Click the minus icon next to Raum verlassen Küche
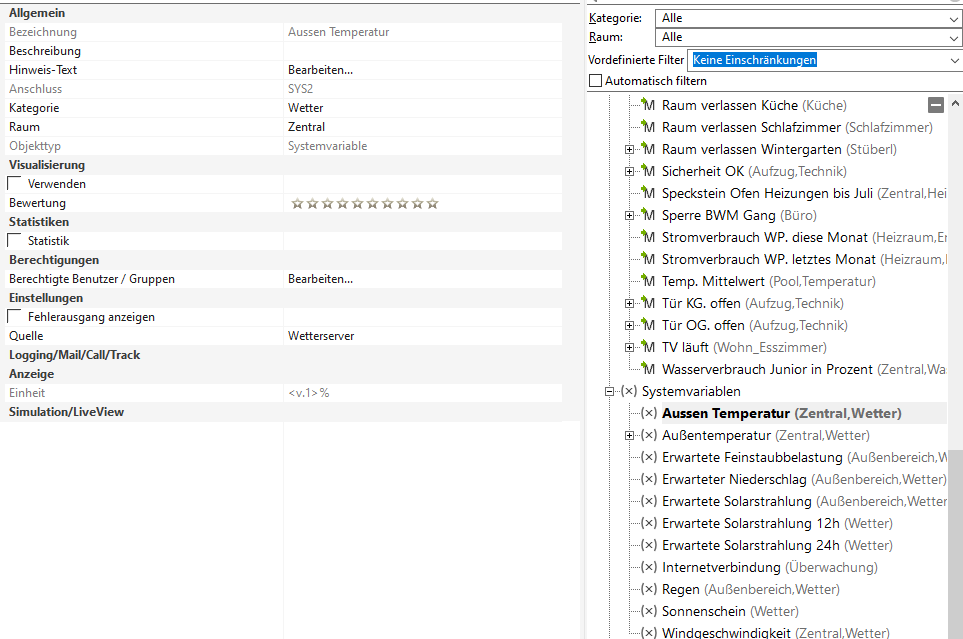This screenshot has height=639, width=963. coord(936,105)
